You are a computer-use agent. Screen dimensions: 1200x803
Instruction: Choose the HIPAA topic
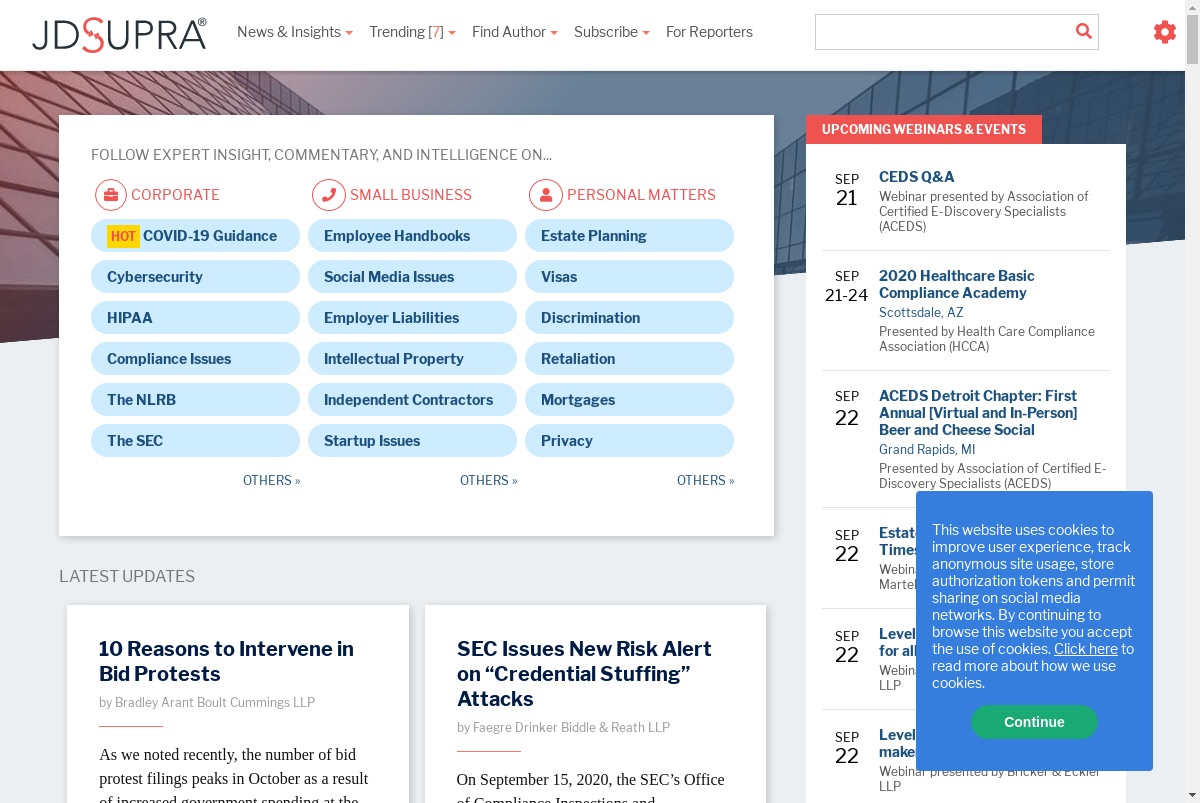click(x=195, y=318)
